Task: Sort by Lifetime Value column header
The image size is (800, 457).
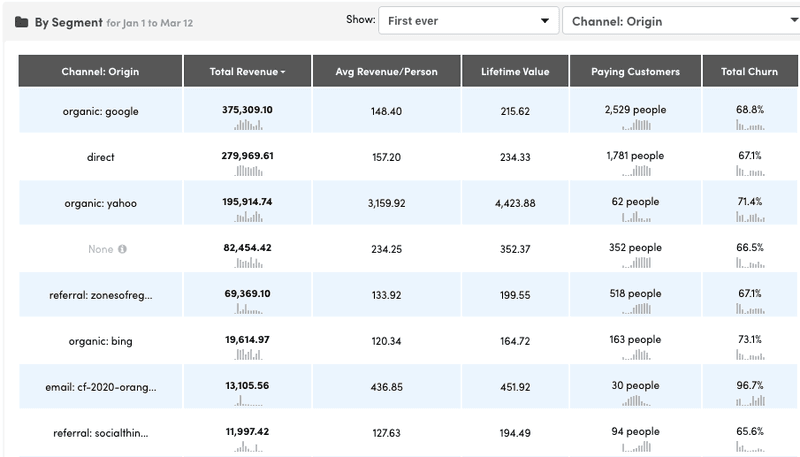Action: pos(515,72)
